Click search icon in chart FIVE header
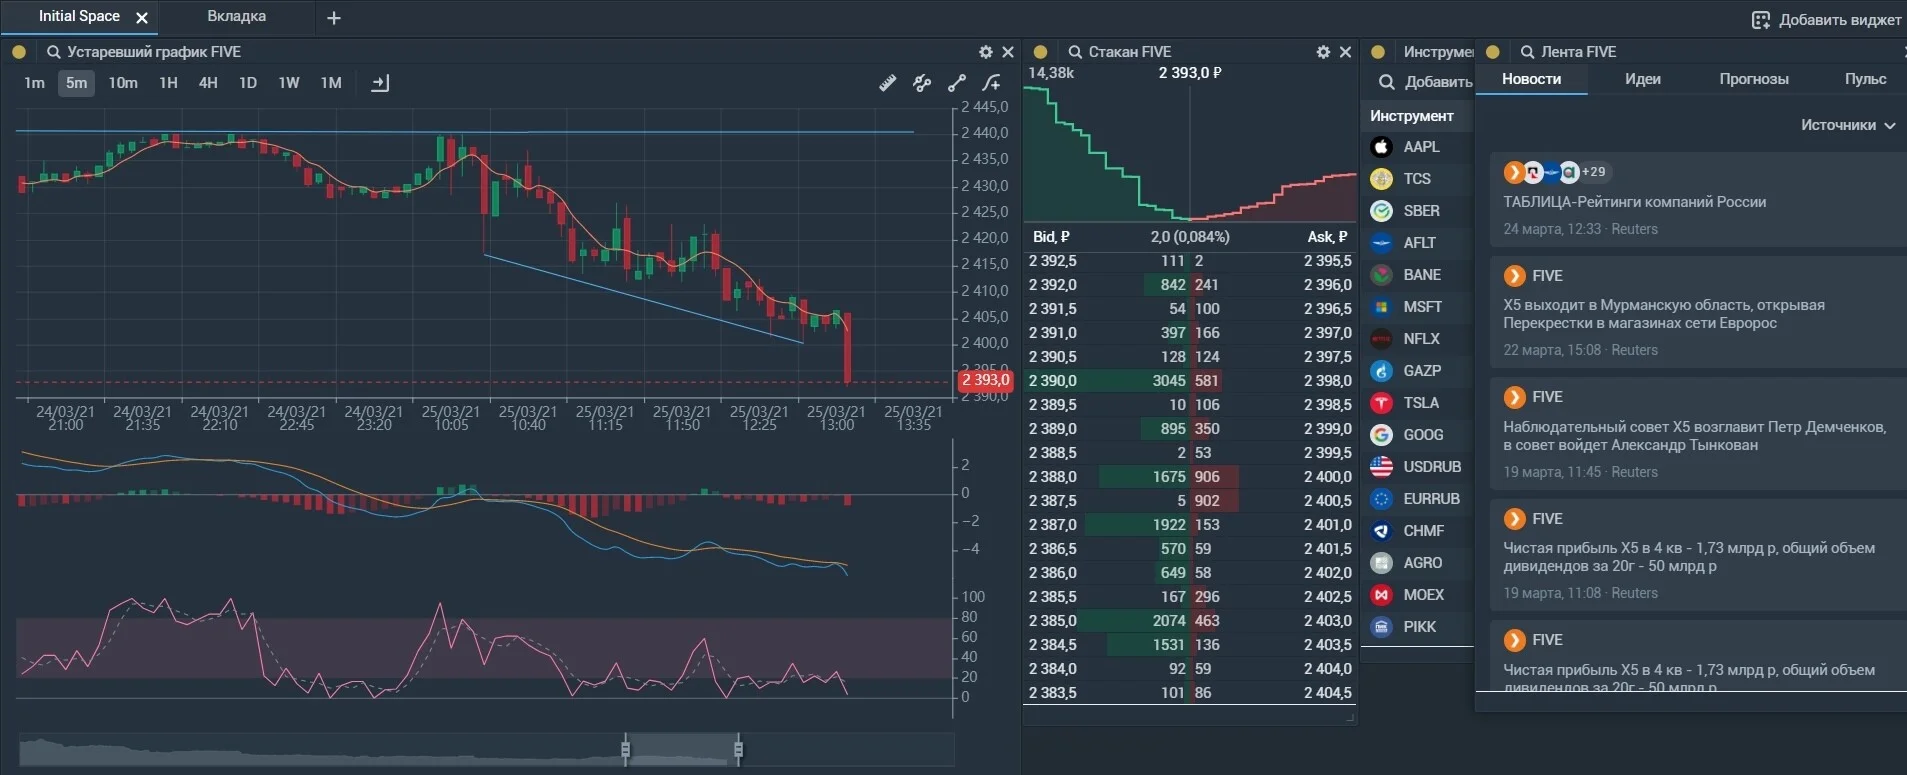Screen dimensions: 1907x775 pyautogui.click(x=54, y=52)
